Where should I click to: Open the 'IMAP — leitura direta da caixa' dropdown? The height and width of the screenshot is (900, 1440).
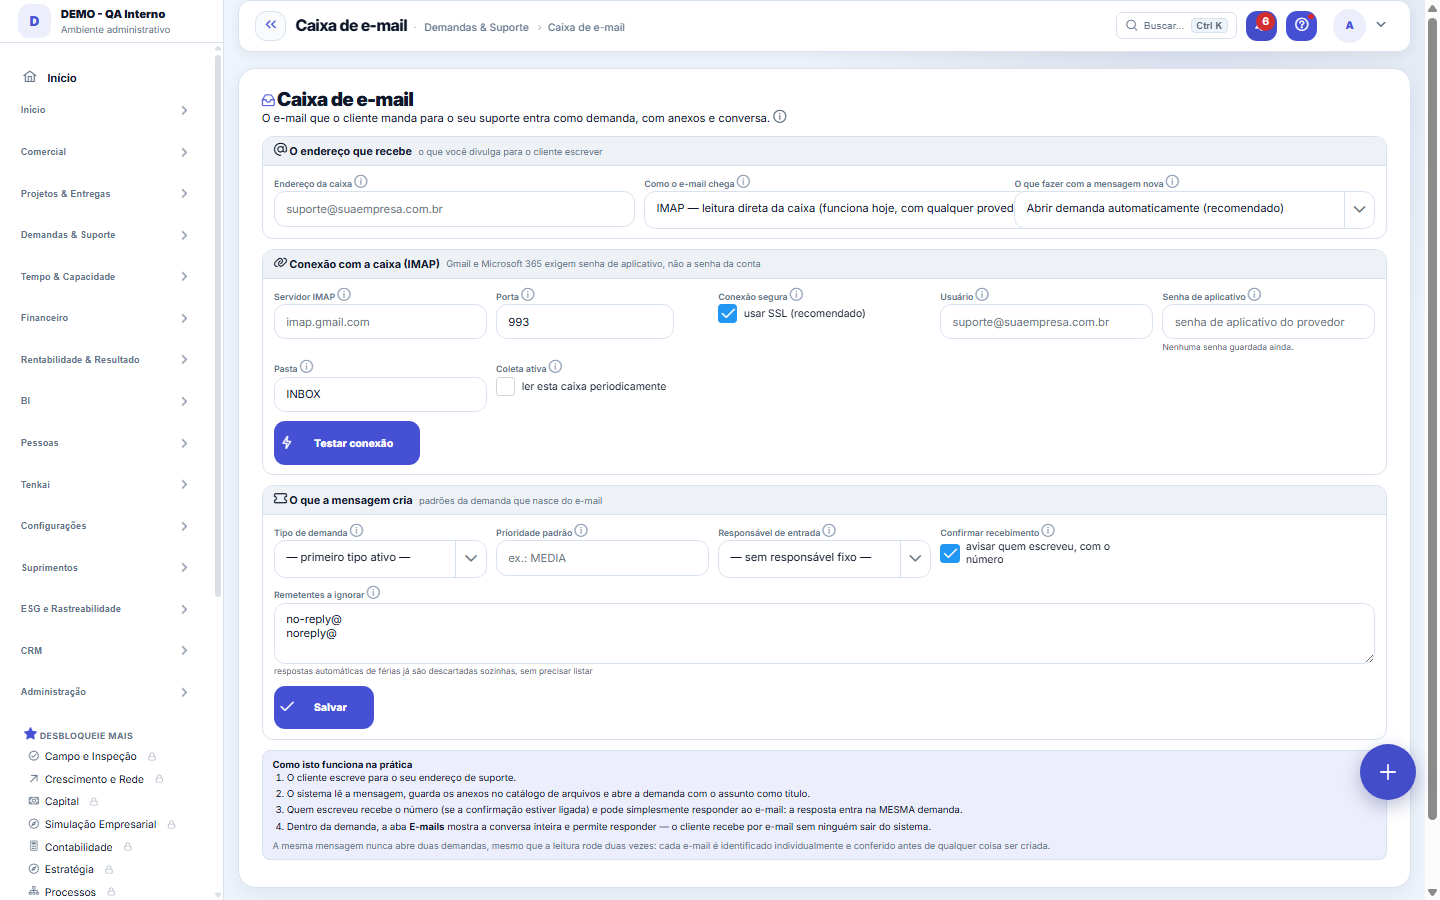pyautogui.click(x=829, y=210)
